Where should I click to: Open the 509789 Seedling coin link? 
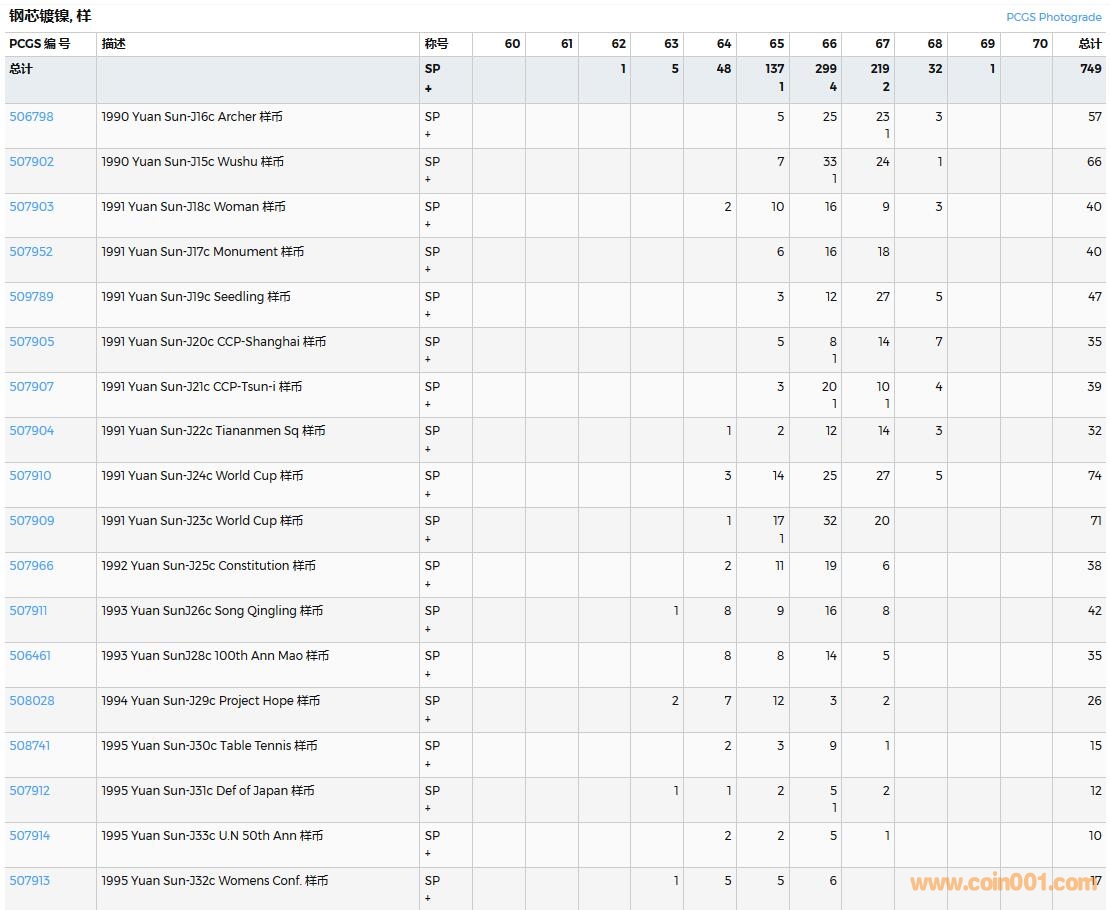(31, 297)
